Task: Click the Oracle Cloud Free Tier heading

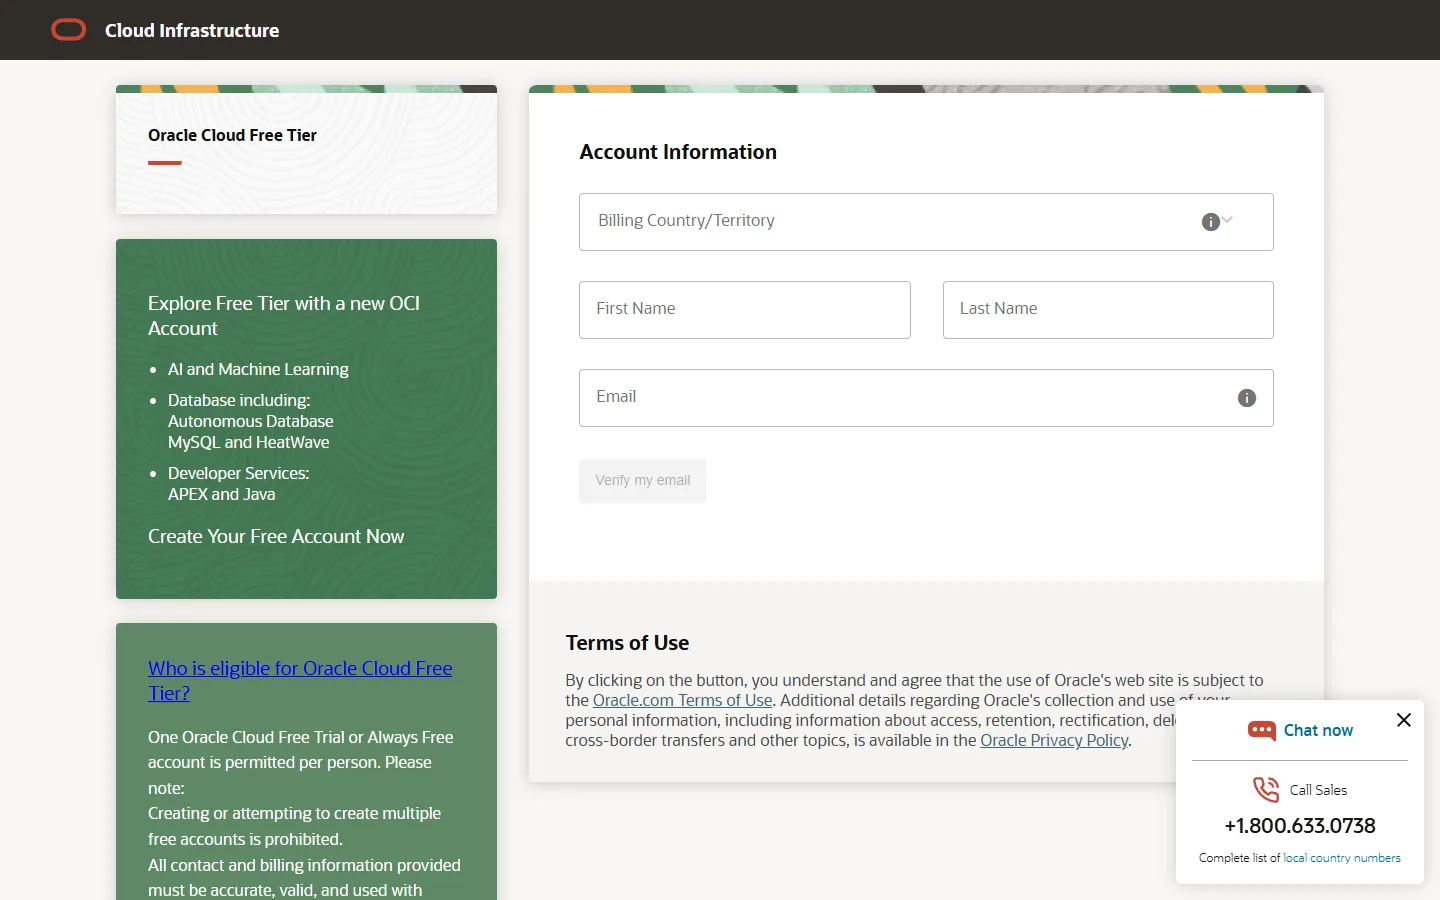Action: (232, 135)
